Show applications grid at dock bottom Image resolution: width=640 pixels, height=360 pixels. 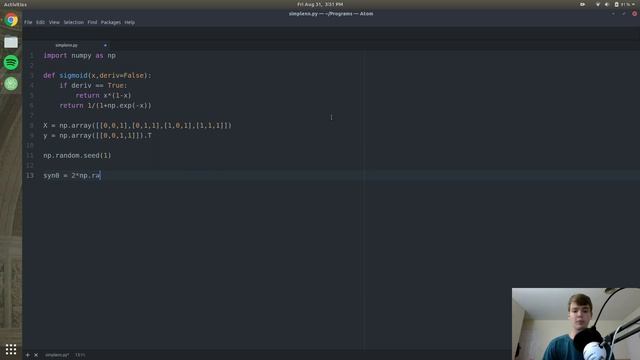point(11,349)
